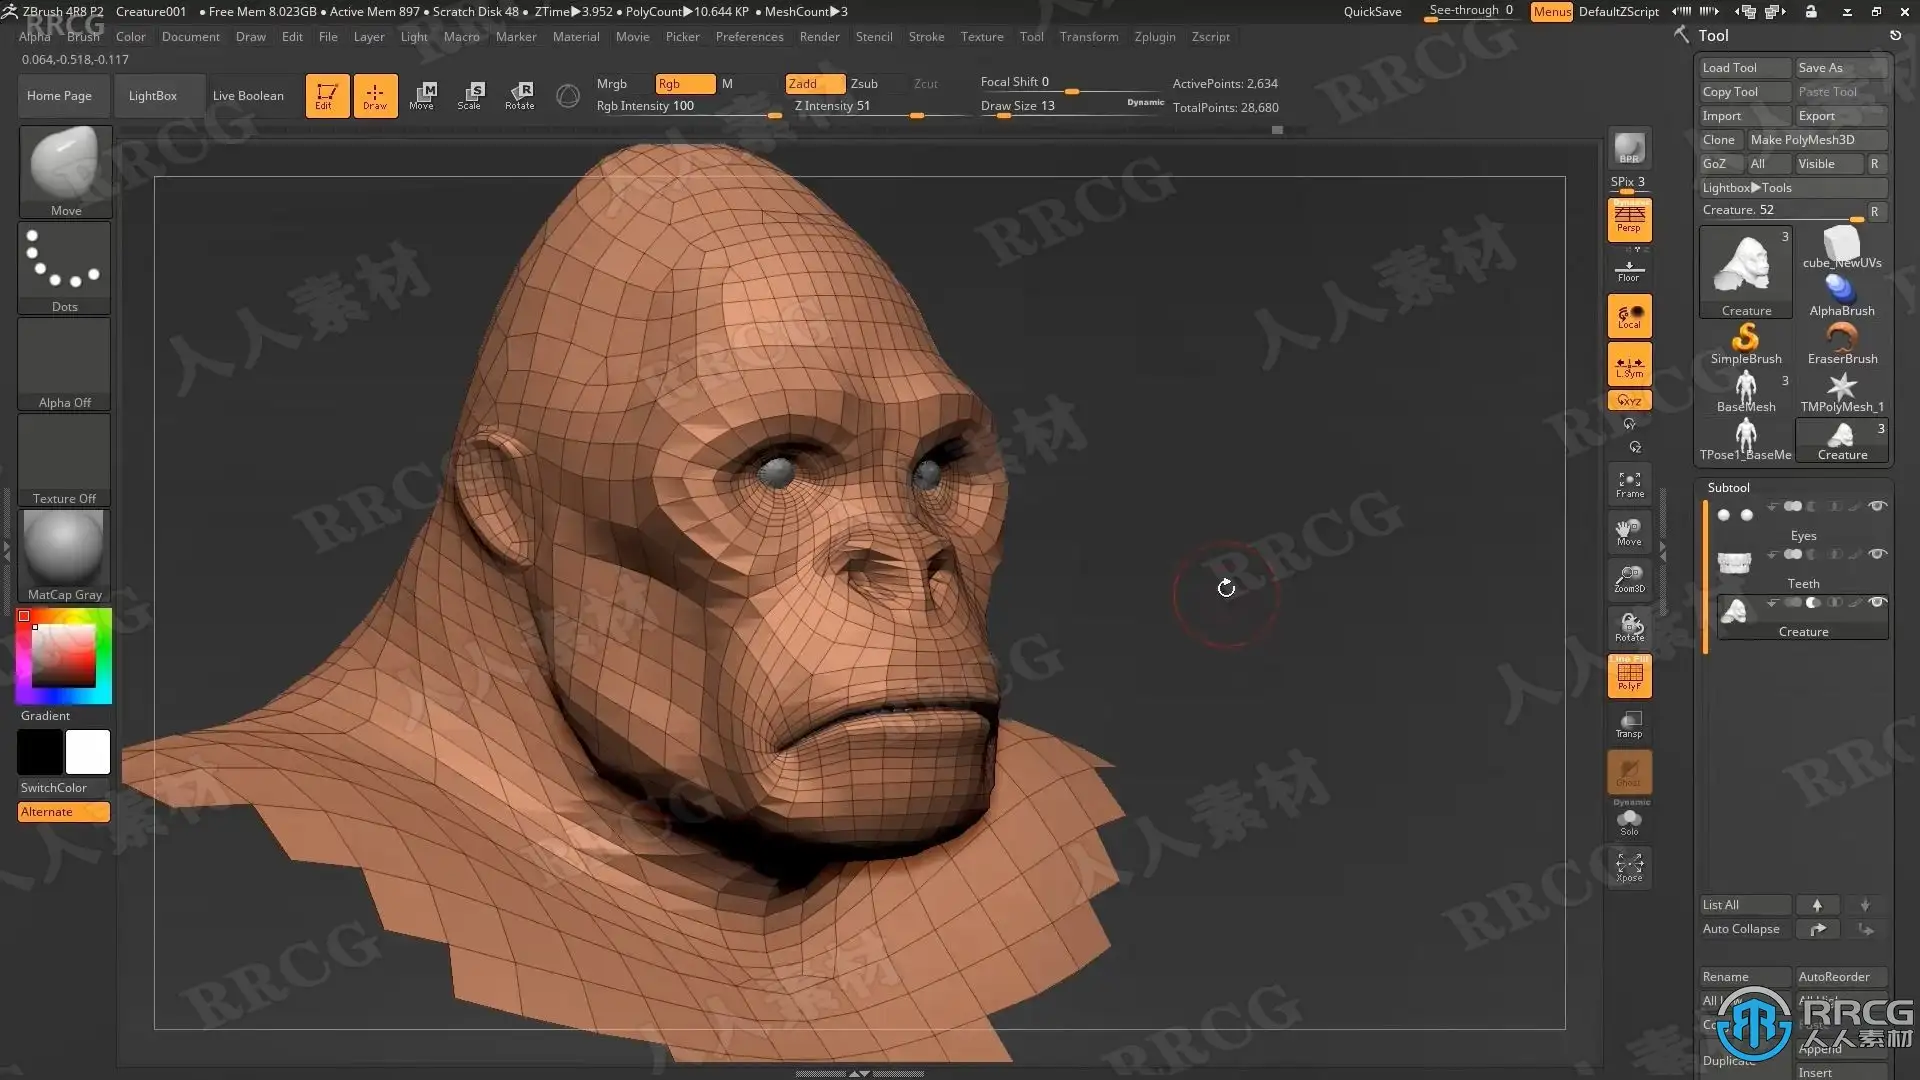Toggle the Floor grid icon
The image size is (1920, 1080).
point(1629,270)
